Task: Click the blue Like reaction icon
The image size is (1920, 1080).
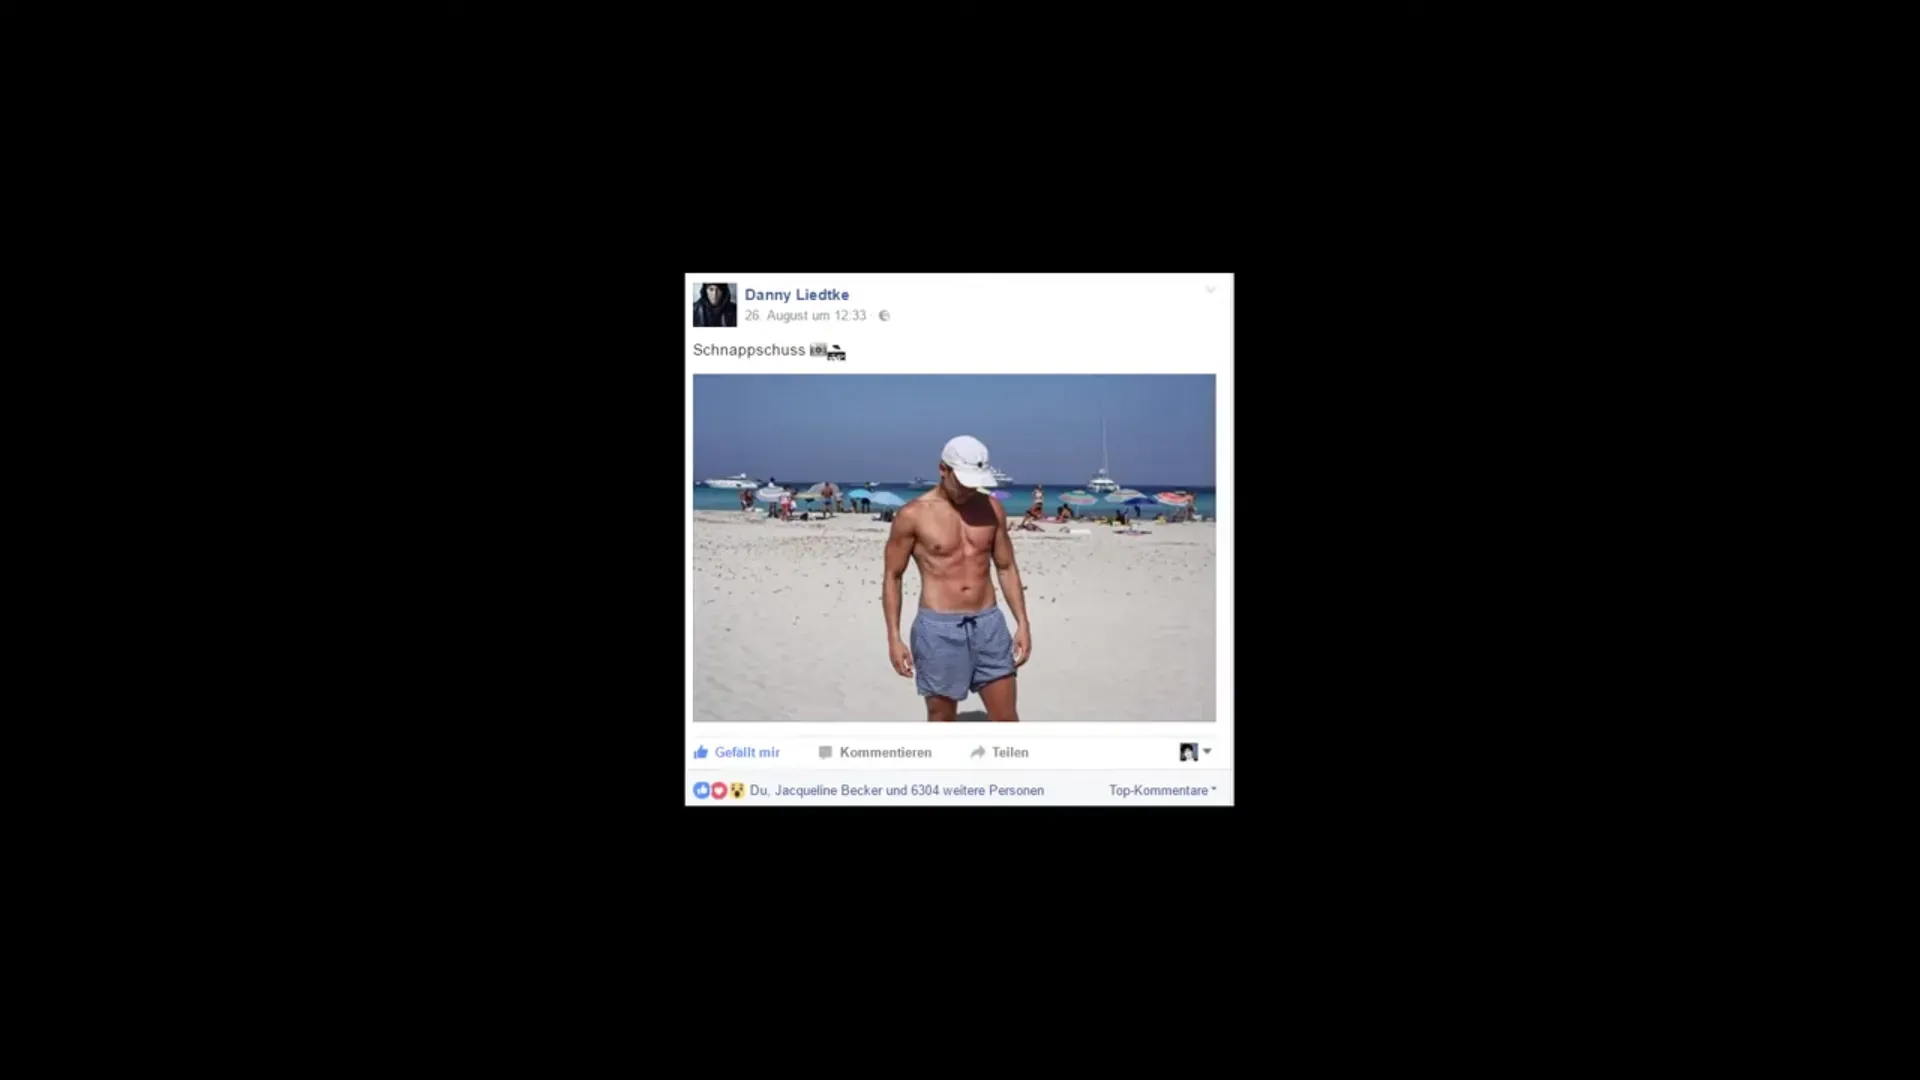Action: [x=701, y=790]
